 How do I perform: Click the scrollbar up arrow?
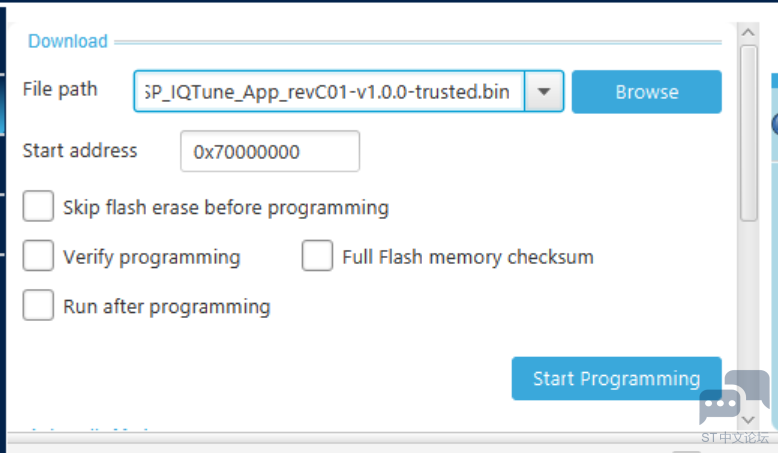tap(748, 33)
